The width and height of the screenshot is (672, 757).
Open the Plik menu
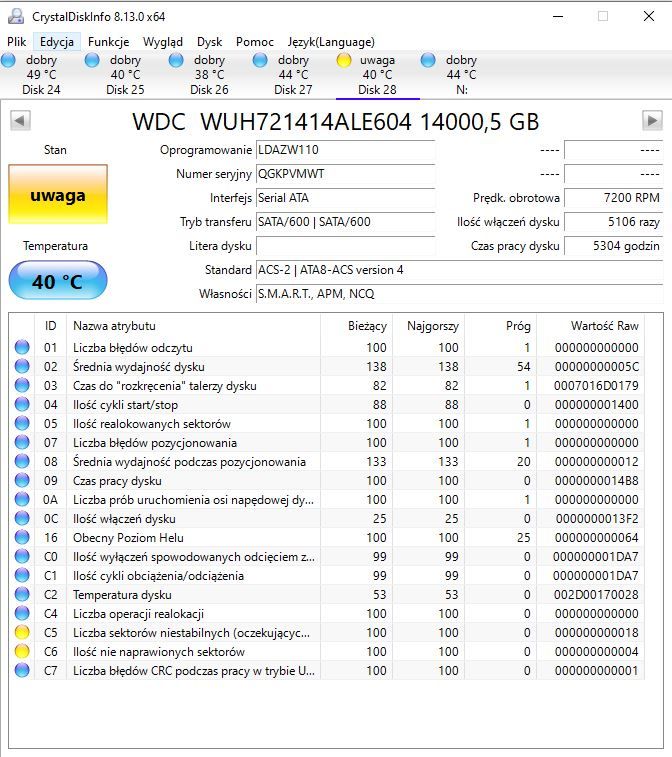16,42
